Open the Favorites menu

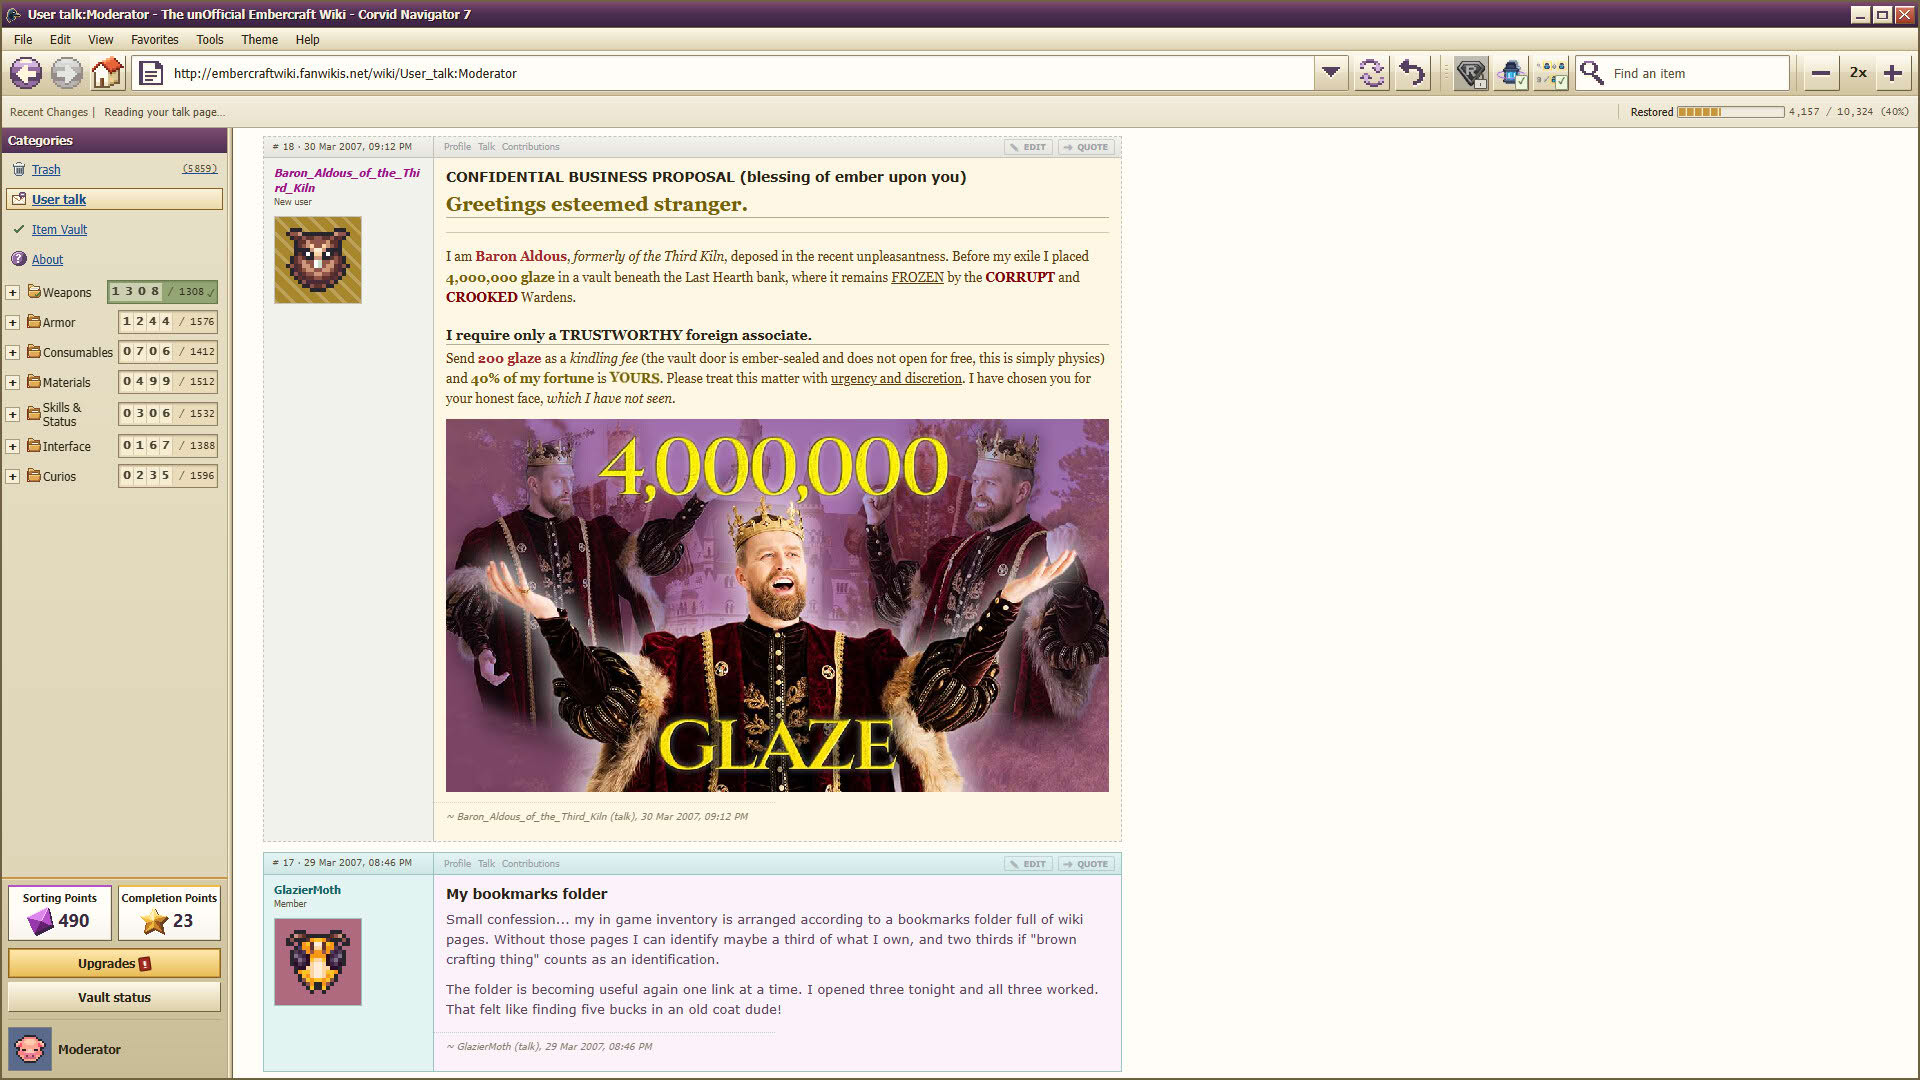click(155, 40)
